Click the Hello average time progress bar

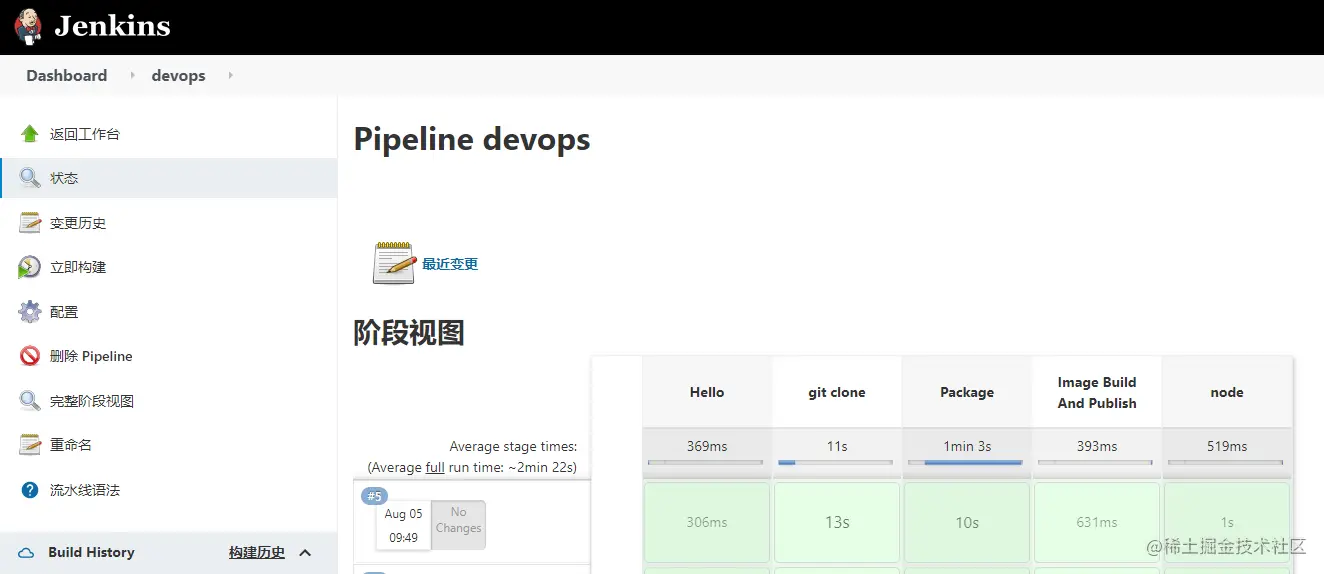point(706,463)
